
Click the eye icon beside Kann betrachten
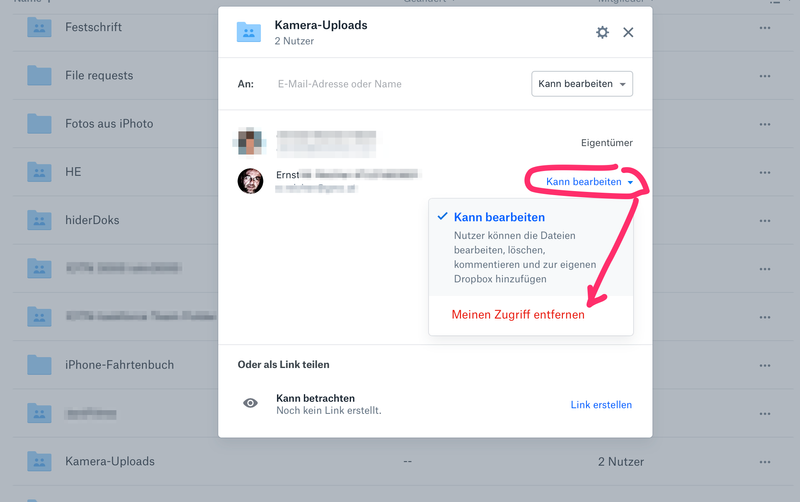pyautogui.click(x=250, y=403)
